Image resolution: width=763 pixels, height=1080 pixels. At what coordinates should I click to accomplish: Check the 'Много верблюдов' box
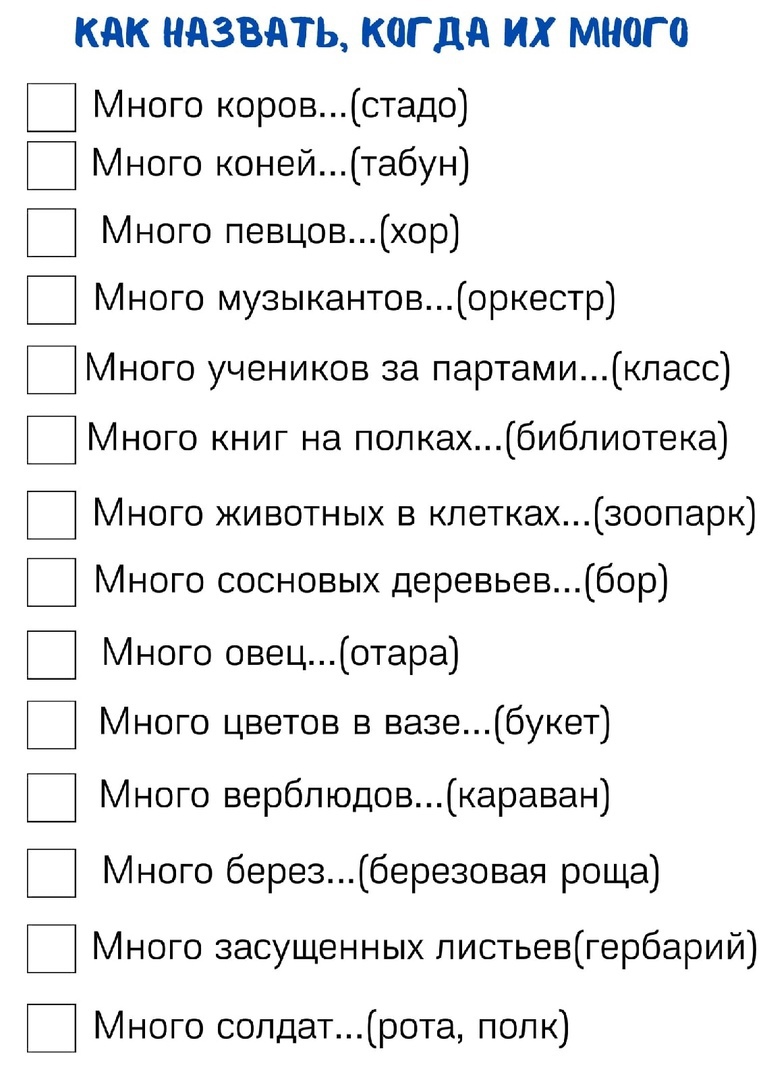tap(52, 798)
